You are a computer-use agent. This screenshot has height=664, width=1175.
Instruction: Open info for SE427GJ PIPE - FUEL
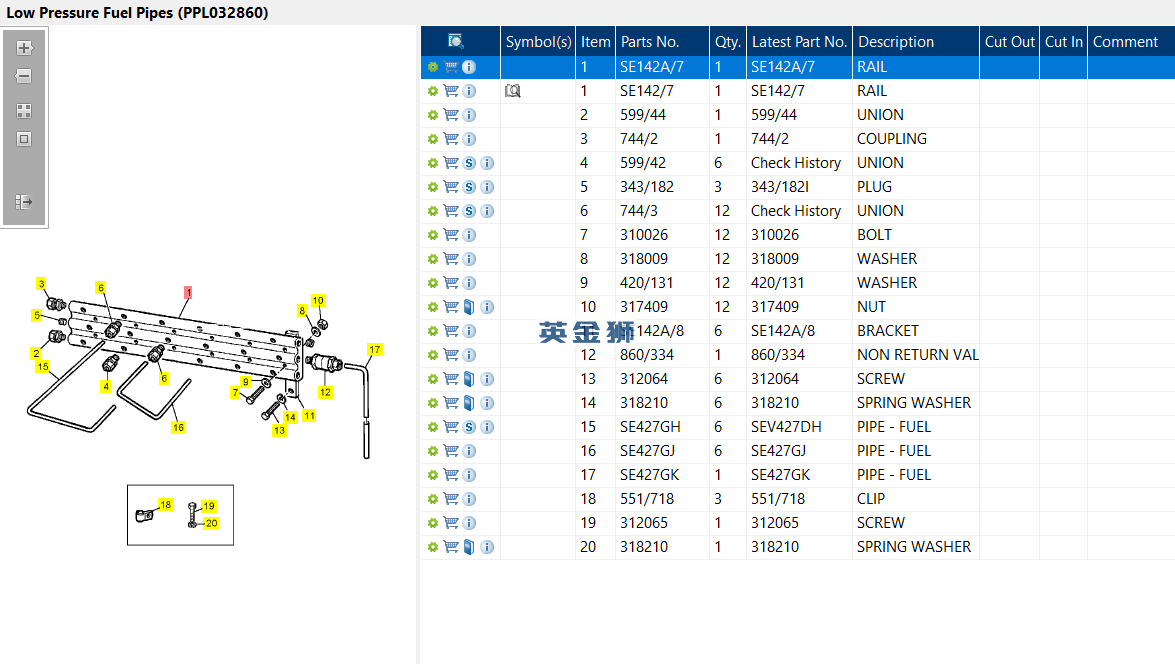tap(469, 450)
